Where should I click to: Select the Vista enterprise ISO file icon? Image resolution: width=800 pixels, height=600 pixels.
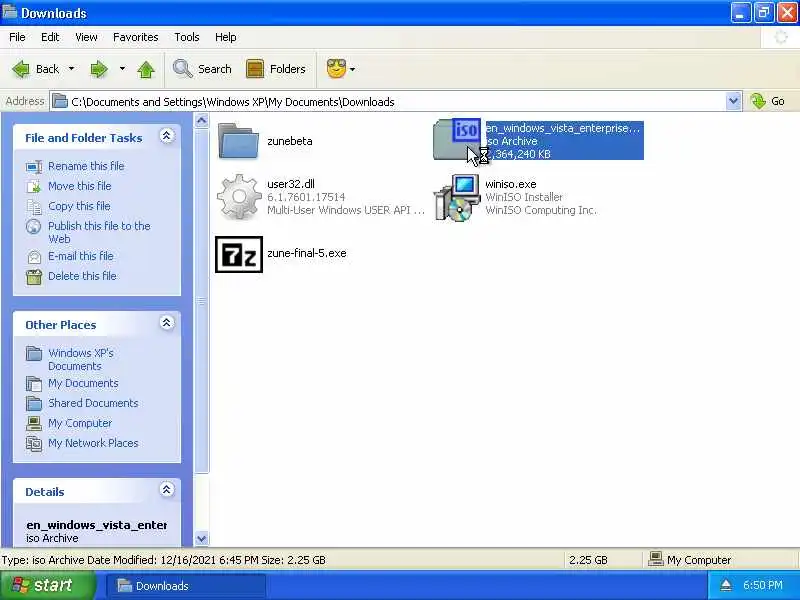click(457, 139)
